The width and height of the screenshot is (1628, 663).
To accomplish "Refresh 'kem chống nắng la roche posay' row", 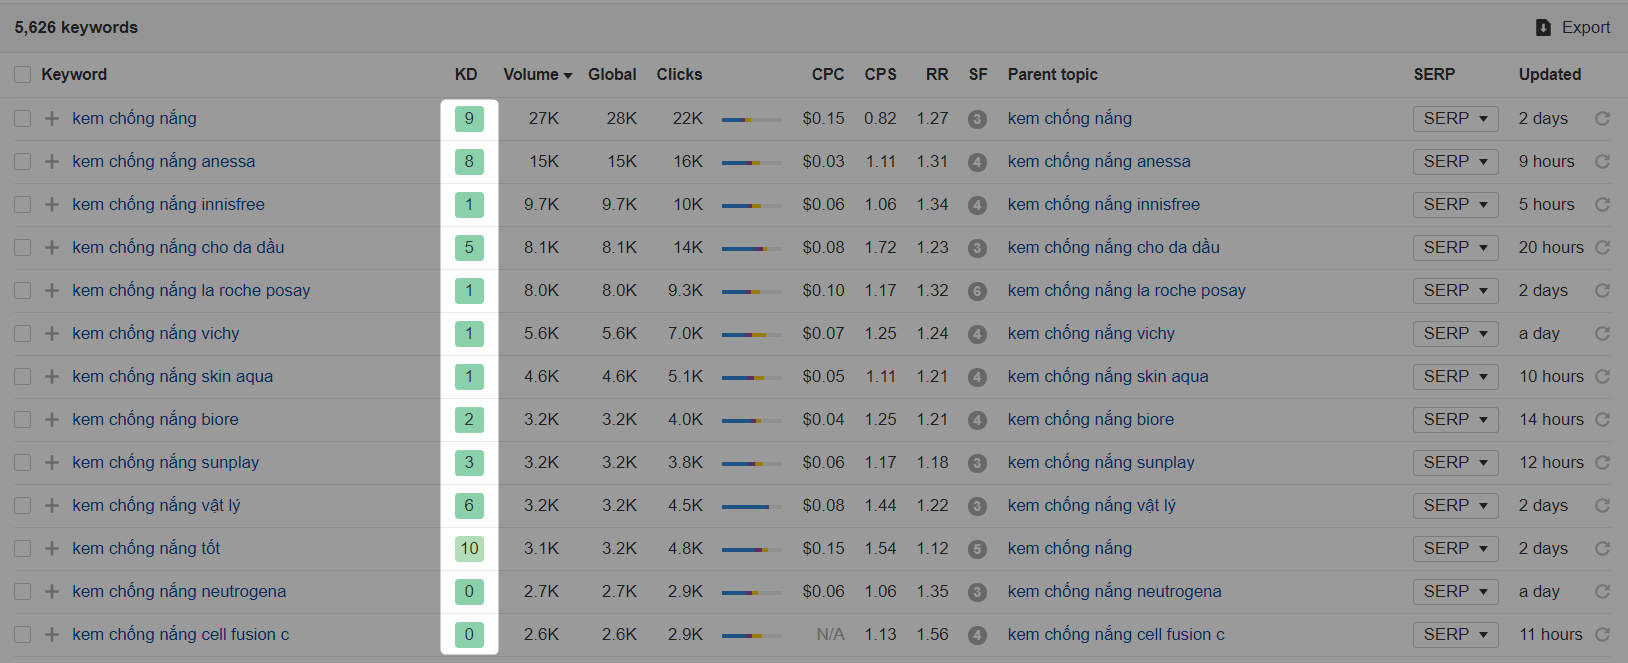I will point(1602,290).
